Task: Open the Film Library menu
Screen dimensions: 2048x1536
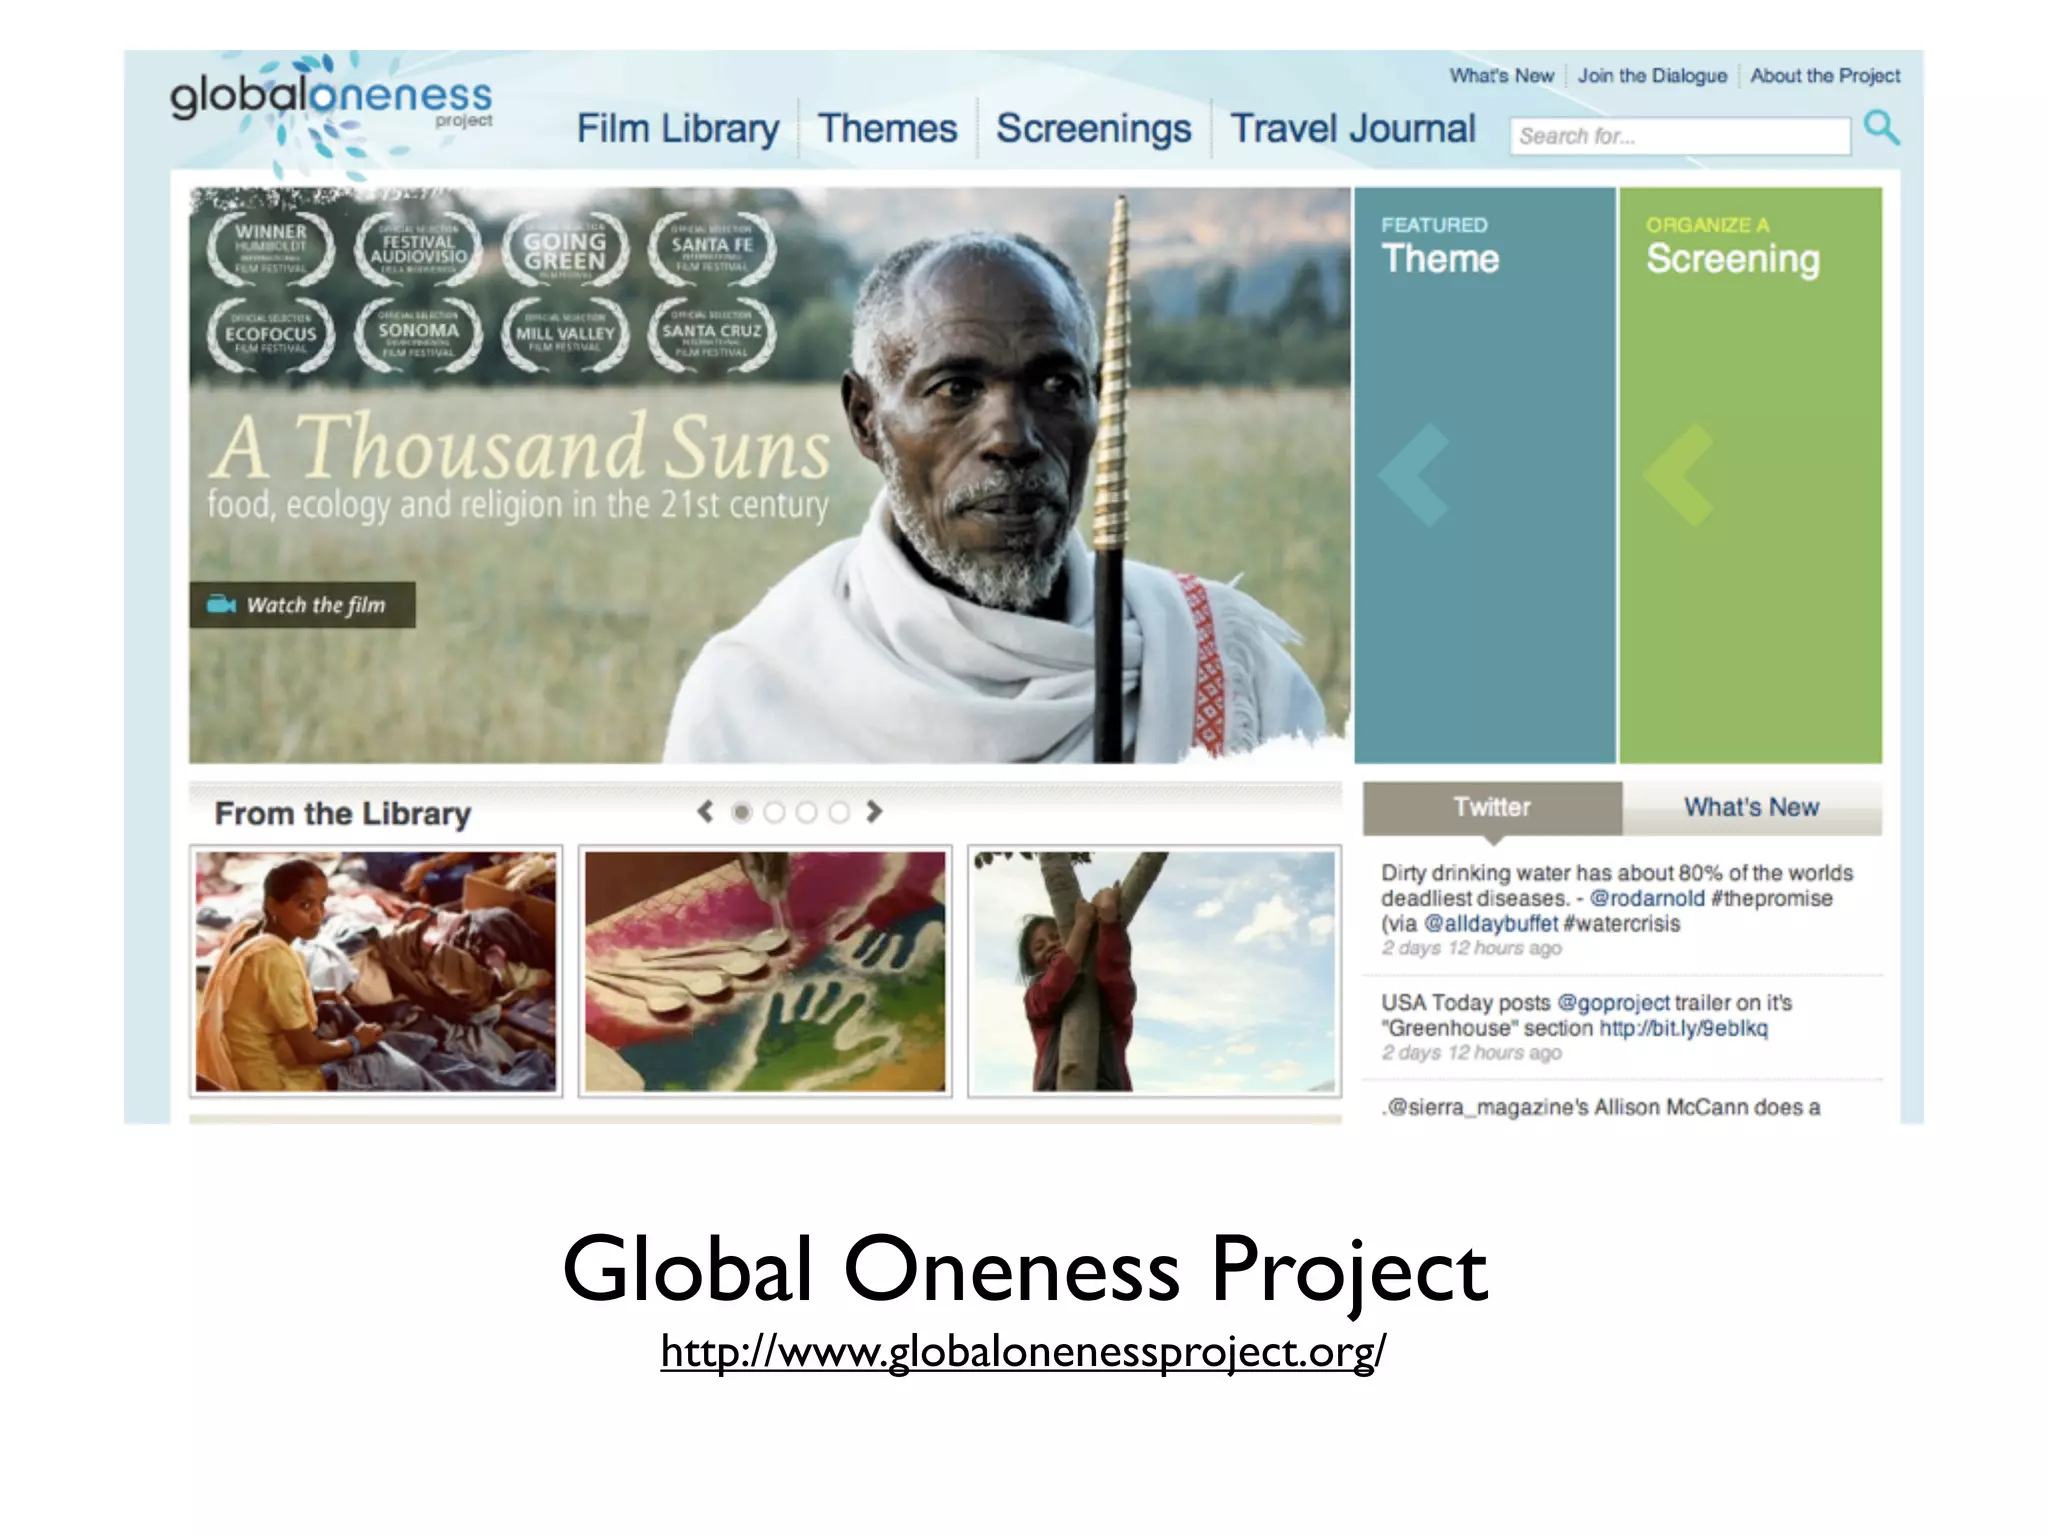Action: click(x=677, y=129)
